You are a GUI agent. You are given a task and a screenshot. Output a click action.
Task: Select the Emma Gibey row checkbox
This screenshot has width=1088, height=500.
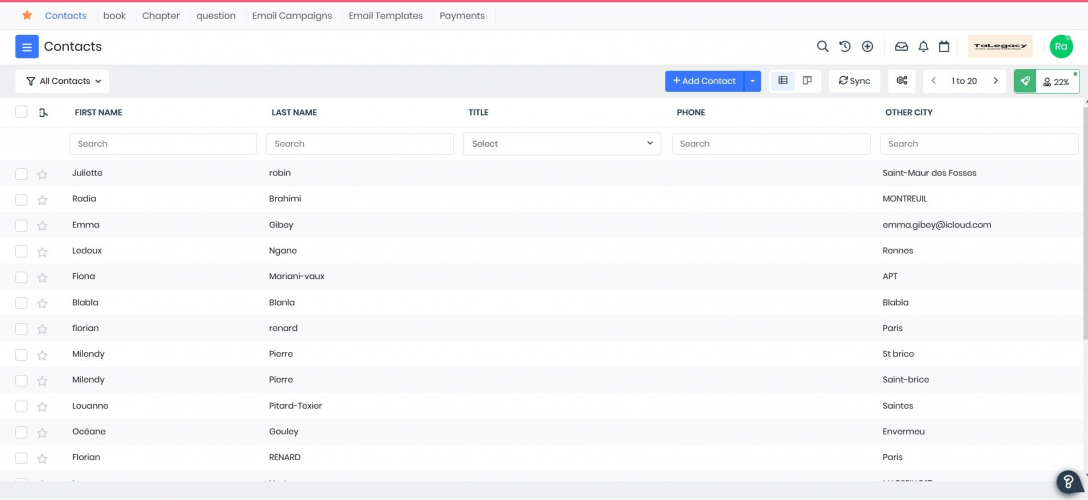(22, 225)
